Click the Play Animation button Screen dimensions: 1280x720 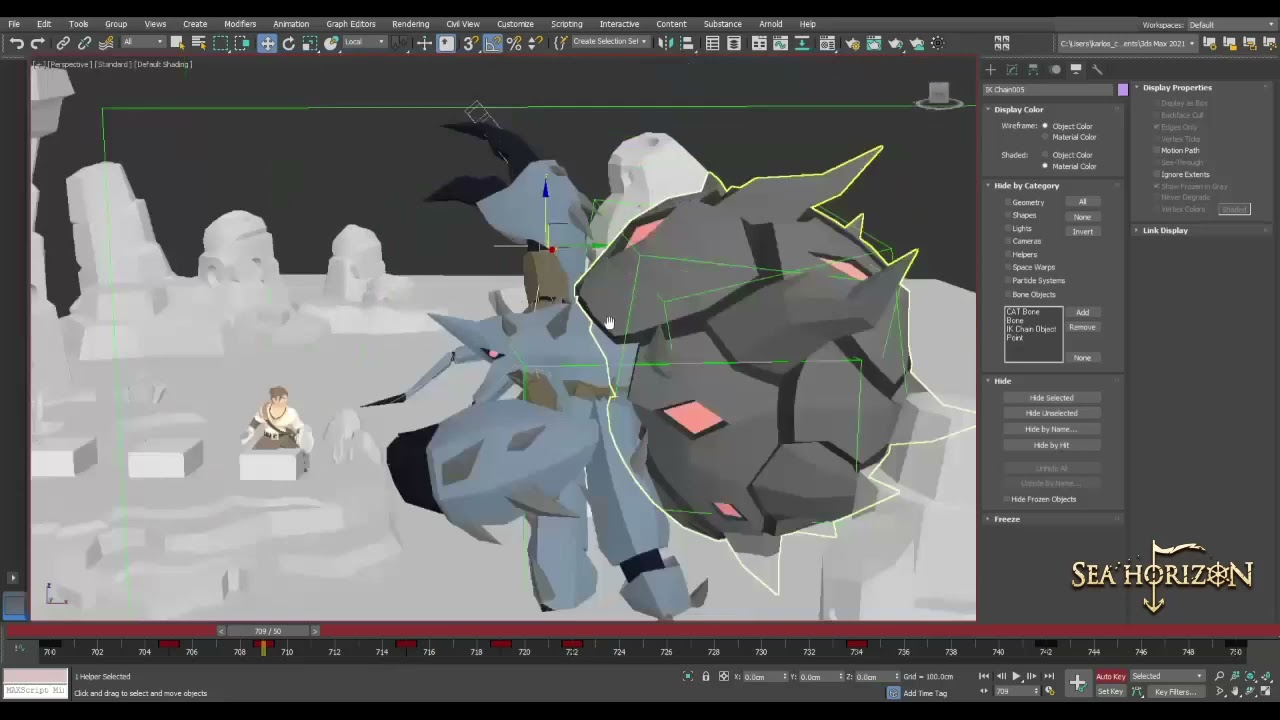click(x=1016, y=677)
